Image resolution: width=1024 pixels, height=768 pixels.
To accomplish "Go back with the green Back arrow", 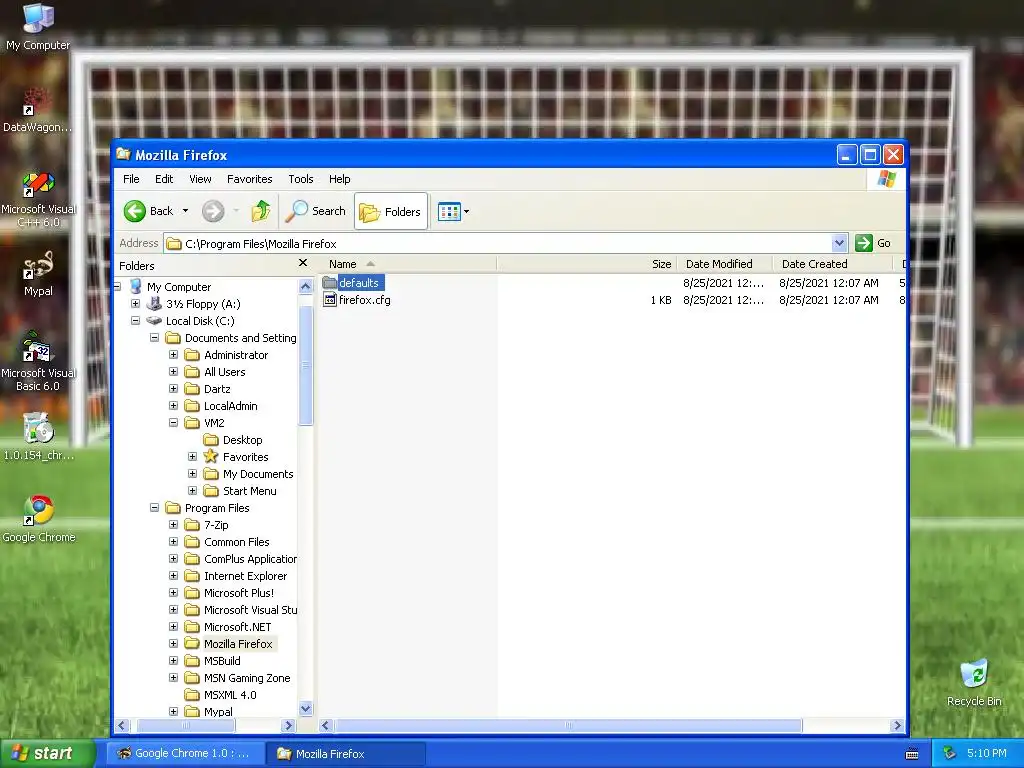I will (x=135, y=211).
